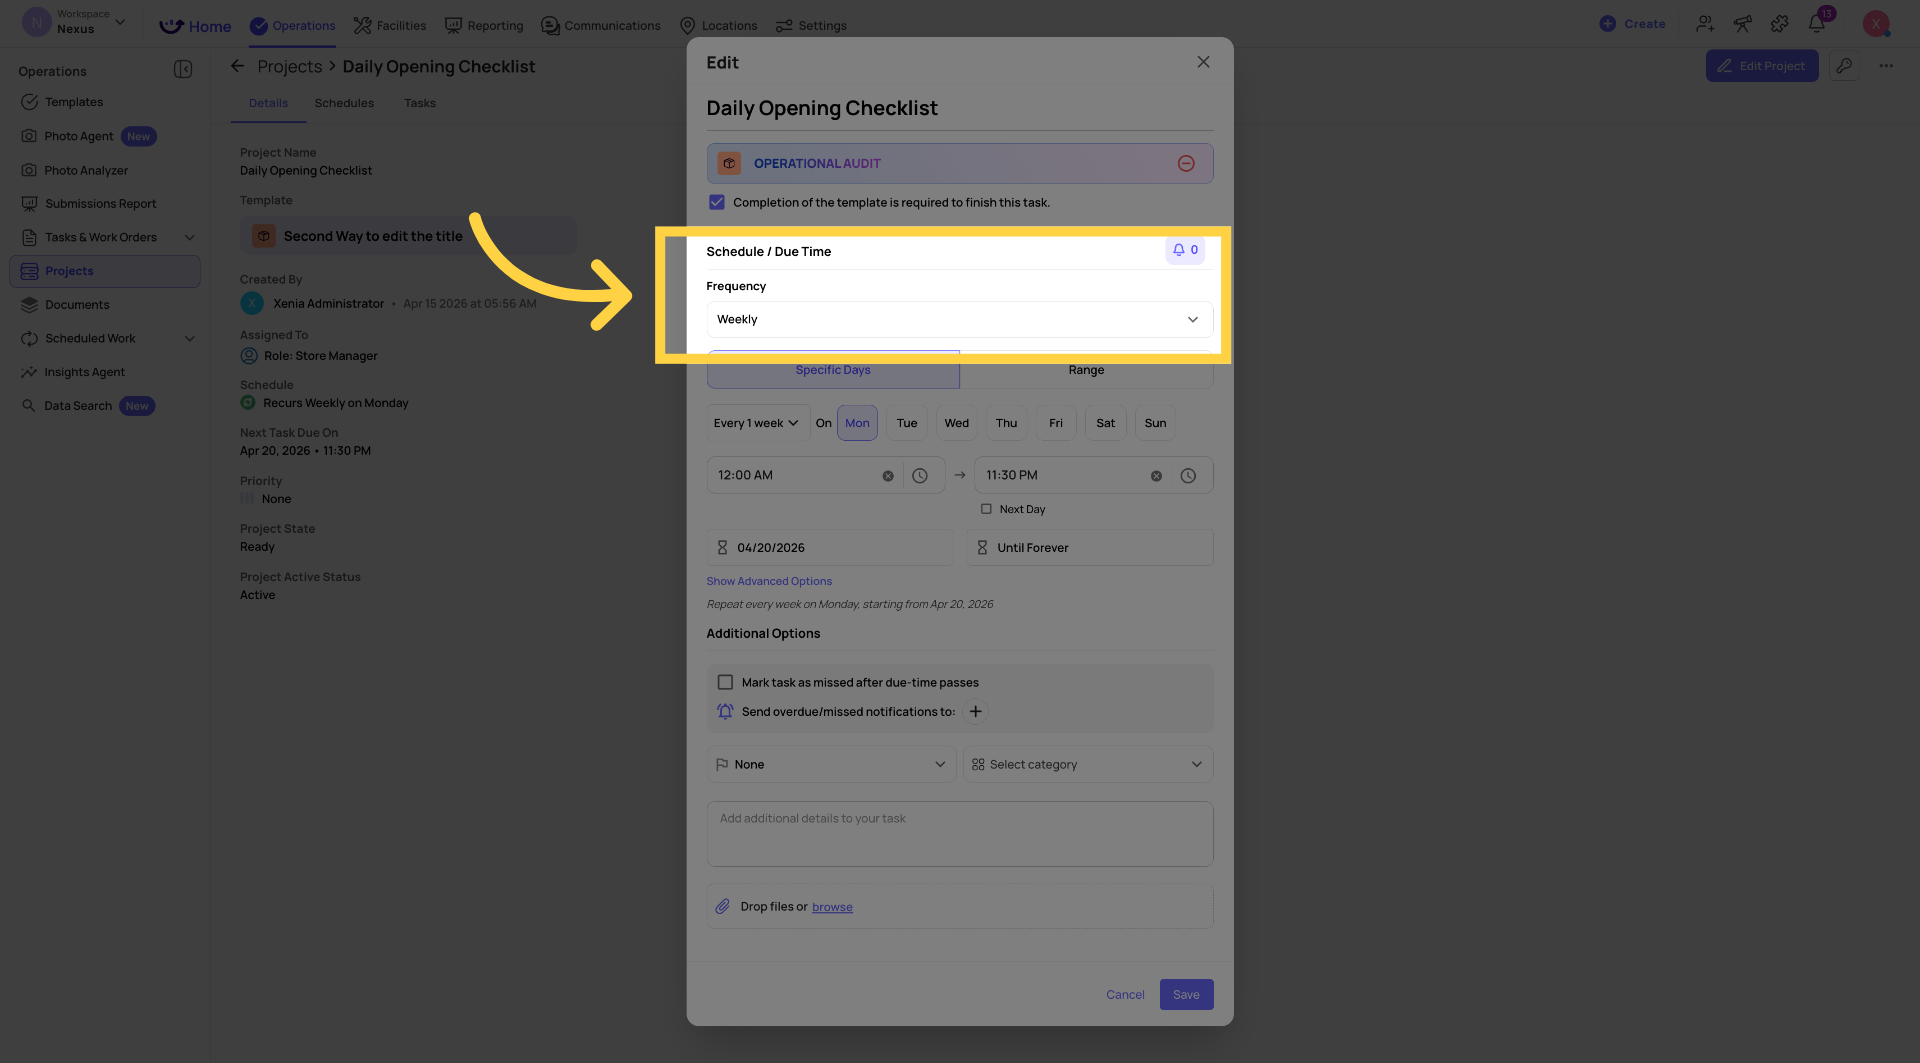Viewport: 1920px width, 1063px height.
Task: Select Sat in the weekday selector
Action: click(x=1106, y=423)
